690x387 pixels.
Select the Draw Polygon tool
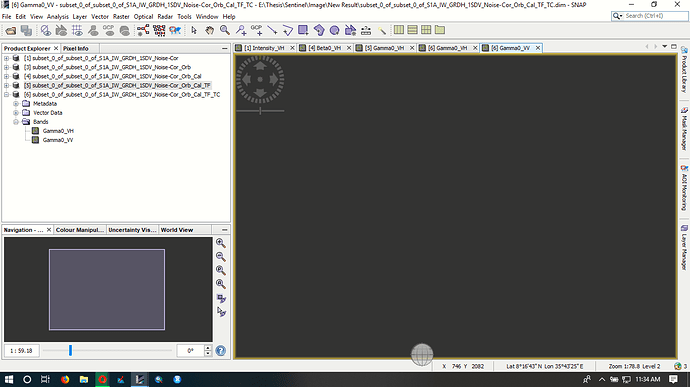click(x=319, y=30)
